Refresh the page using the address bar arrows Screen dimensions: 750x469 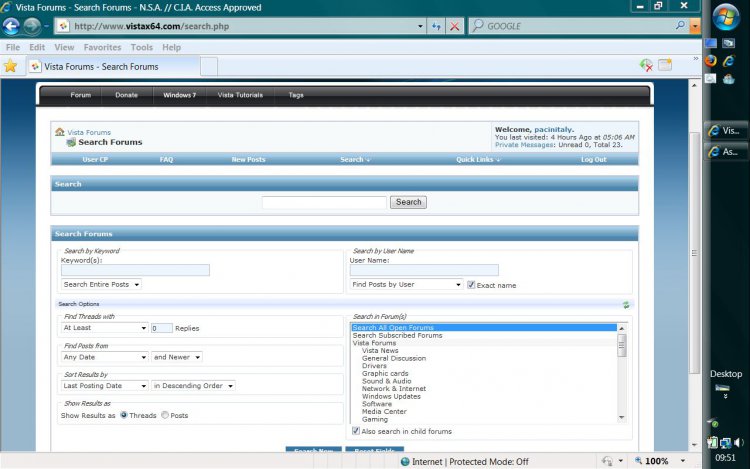(x=436, y=26)
